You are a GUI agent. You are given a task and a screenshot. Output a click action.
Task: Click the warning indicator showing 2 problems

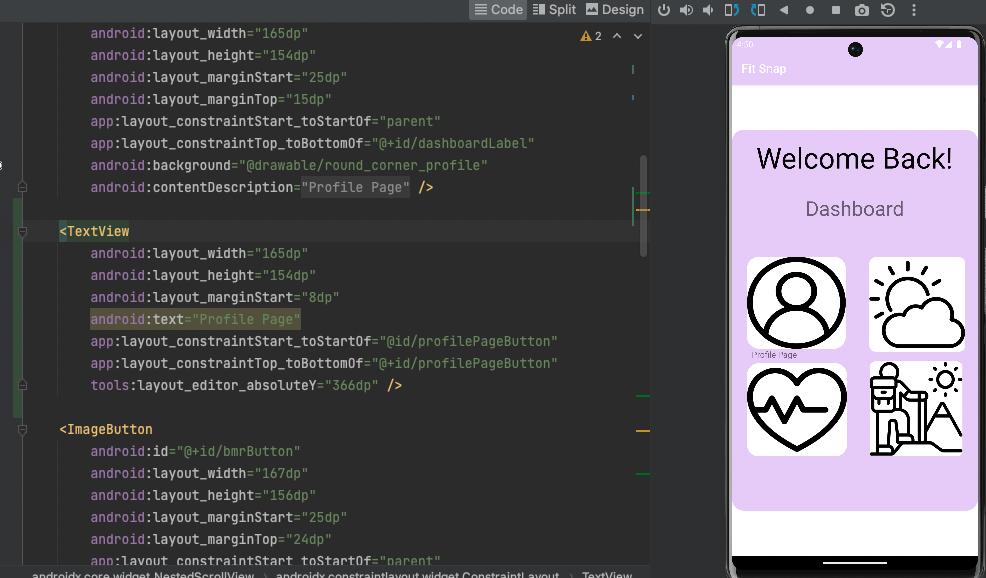[590, 36]
